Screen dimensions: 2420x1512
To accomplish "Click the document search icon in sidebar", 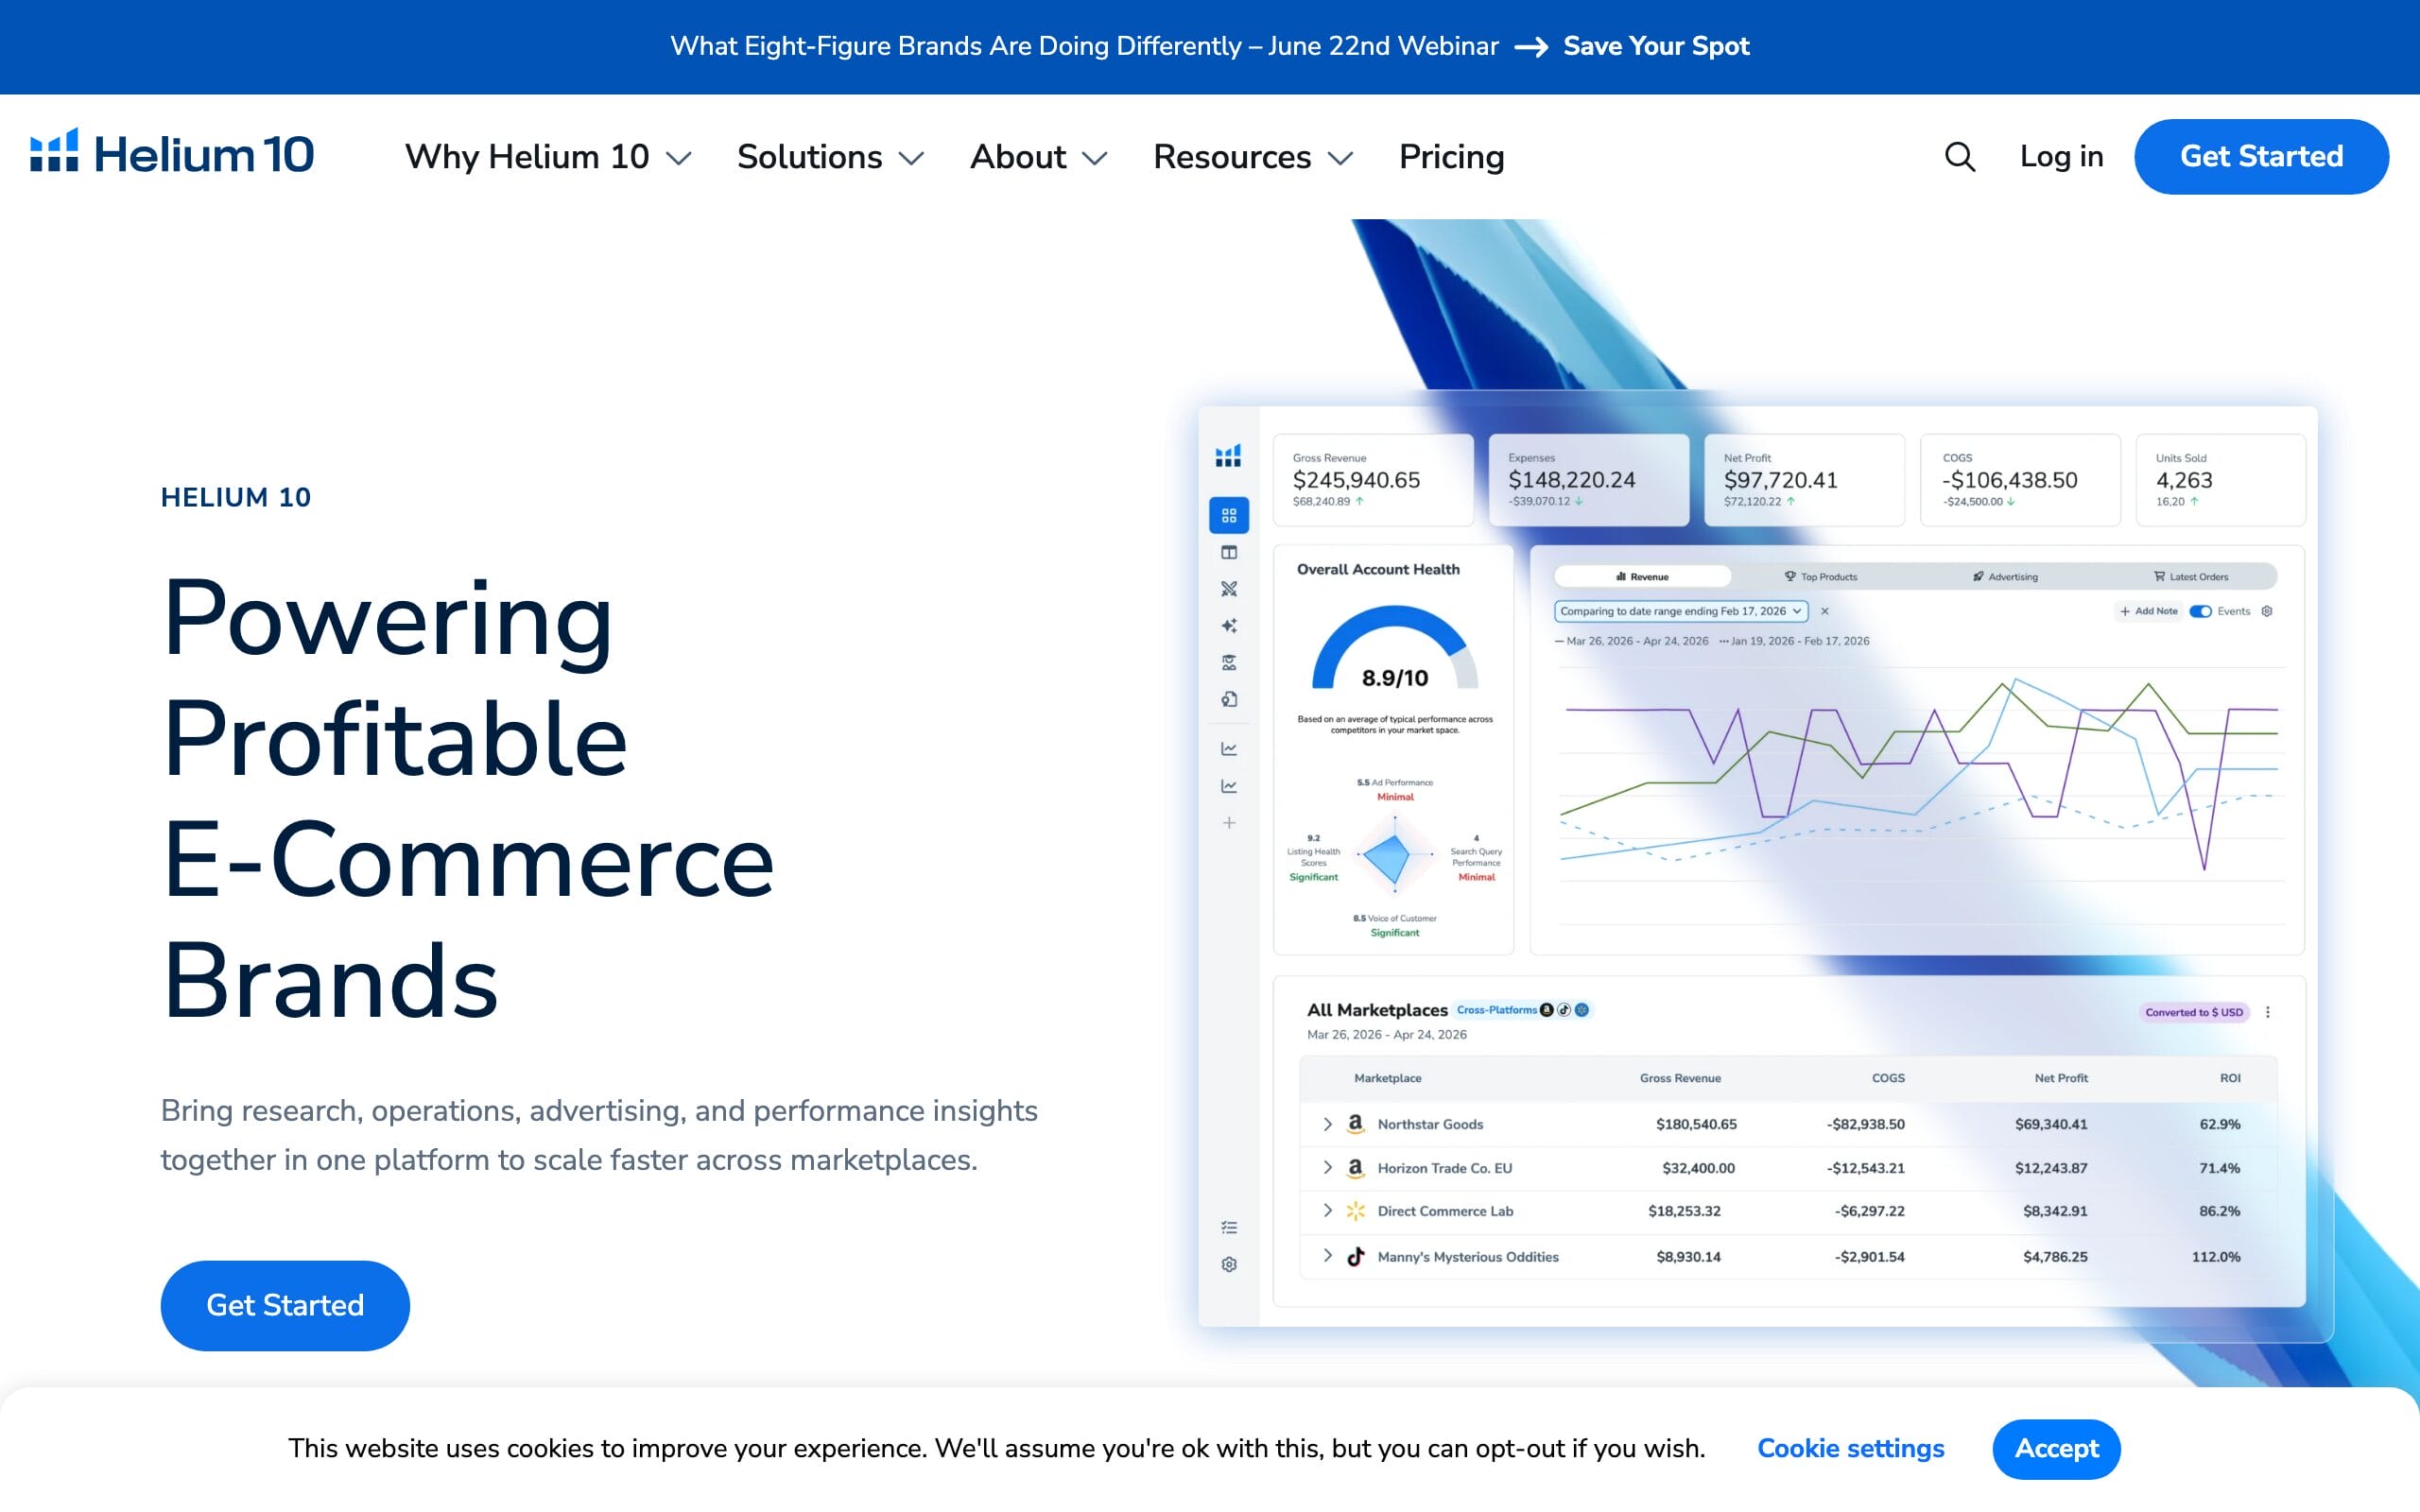I will [1229, 699].
